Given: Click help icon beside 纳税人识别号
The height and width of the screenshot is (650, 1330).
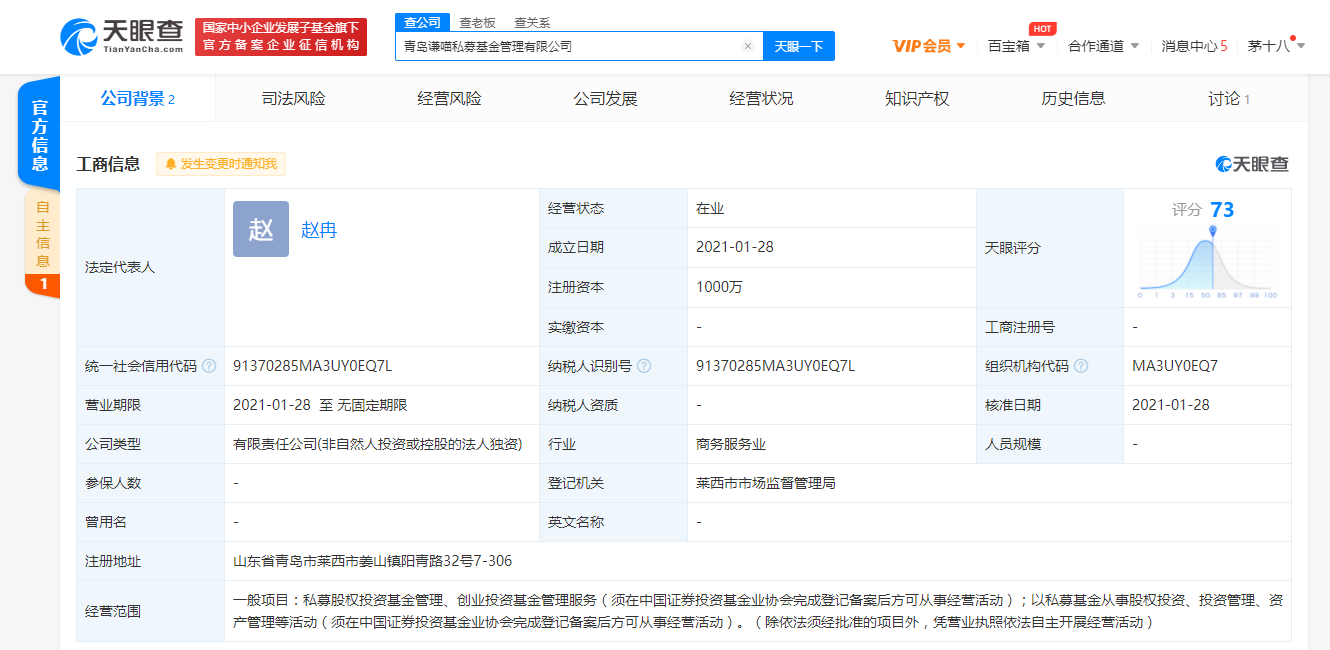Looking at the screenshot, I should (644, 366).
